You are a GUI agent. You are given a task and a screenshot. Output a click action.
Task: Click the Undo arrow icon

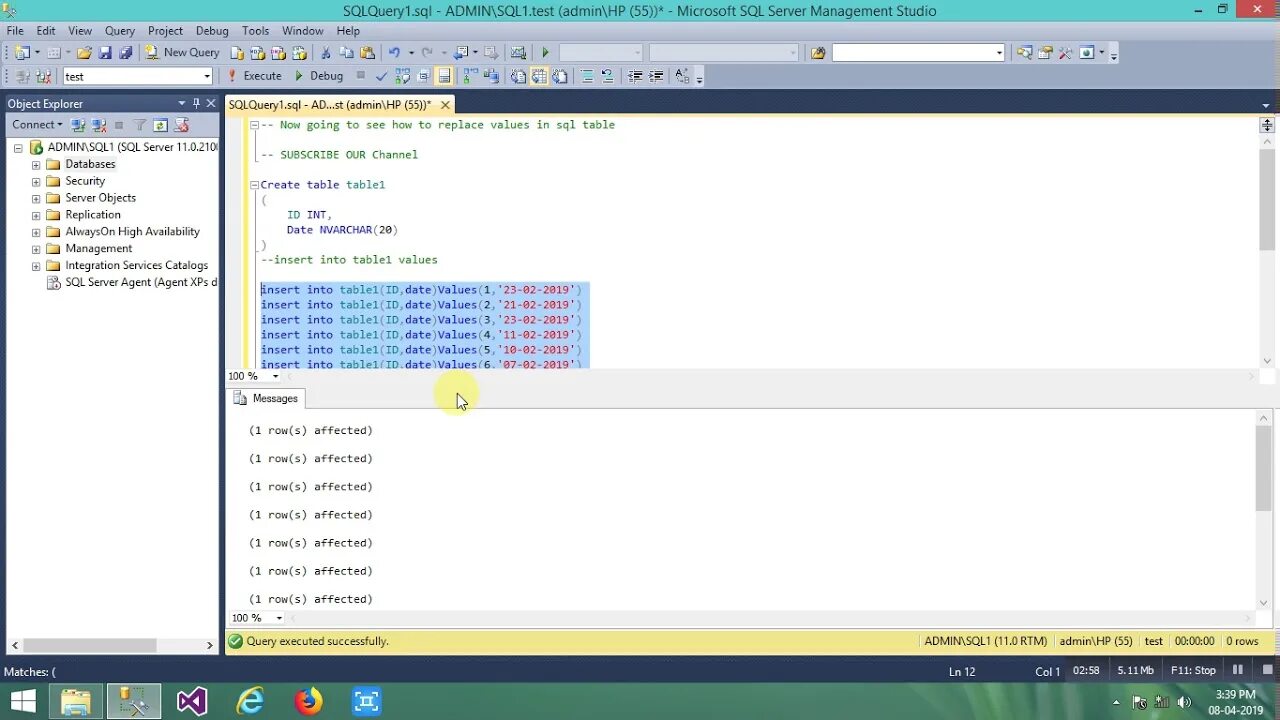point(394,52)
